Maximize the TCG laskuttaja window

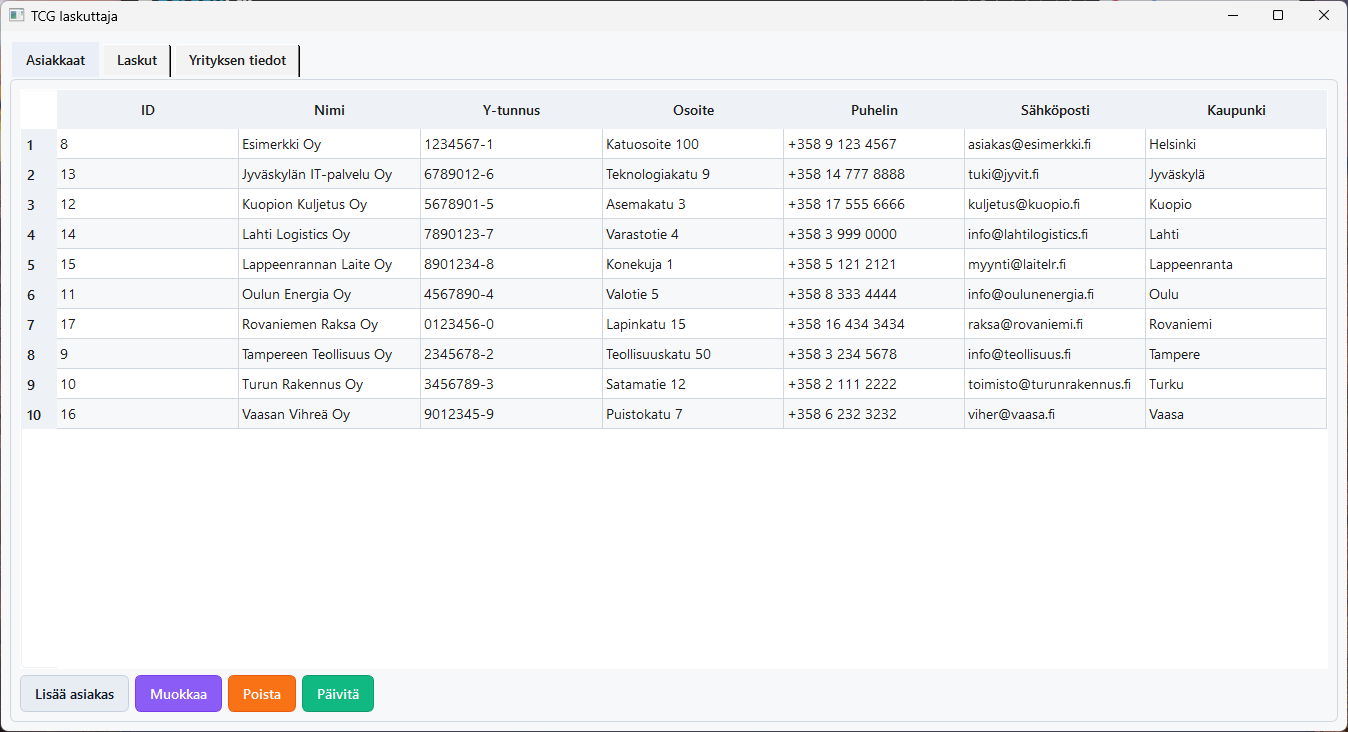click(x=1278, y=15)
